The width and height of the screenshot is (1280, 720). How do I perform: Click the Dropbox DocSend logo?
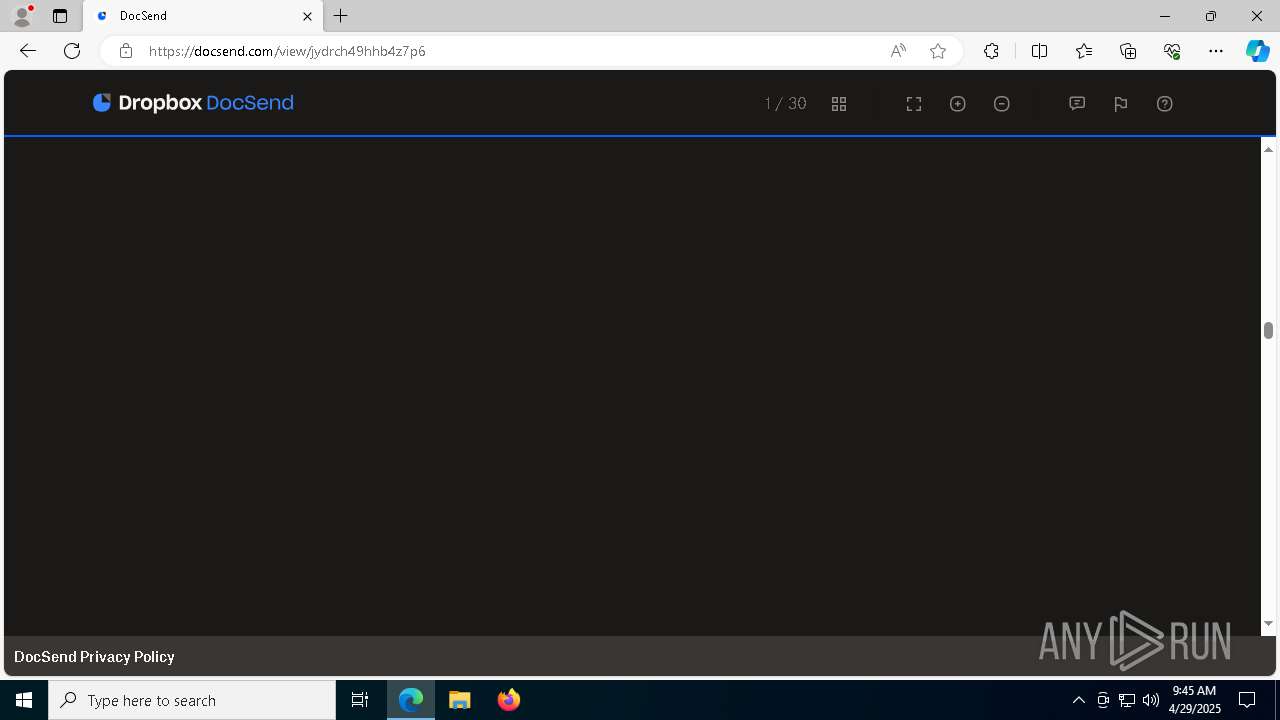pyautogui.click(x=193, y=103)
